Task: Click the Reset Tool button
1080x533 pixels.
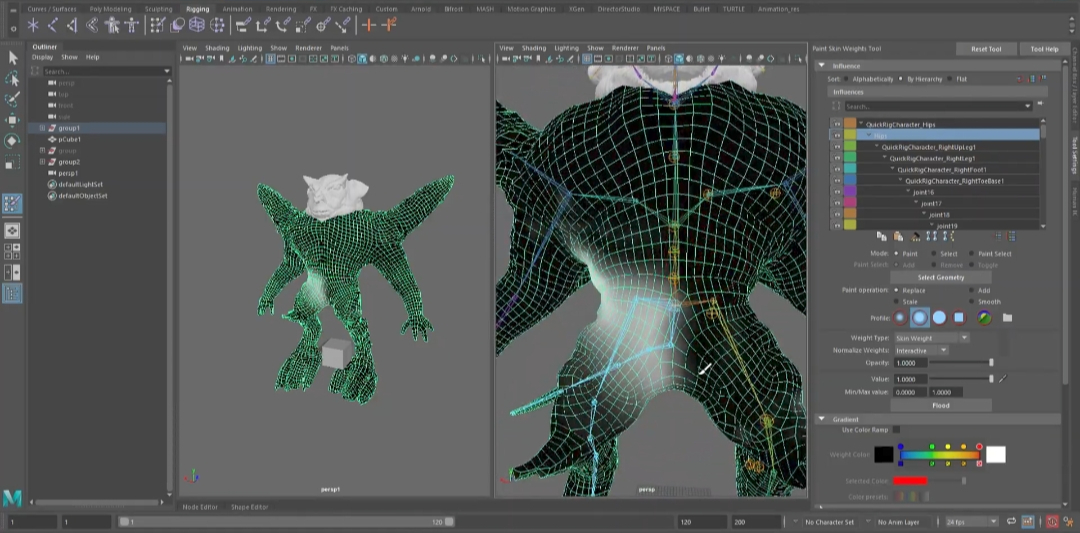Action: [x=986, y=49]
